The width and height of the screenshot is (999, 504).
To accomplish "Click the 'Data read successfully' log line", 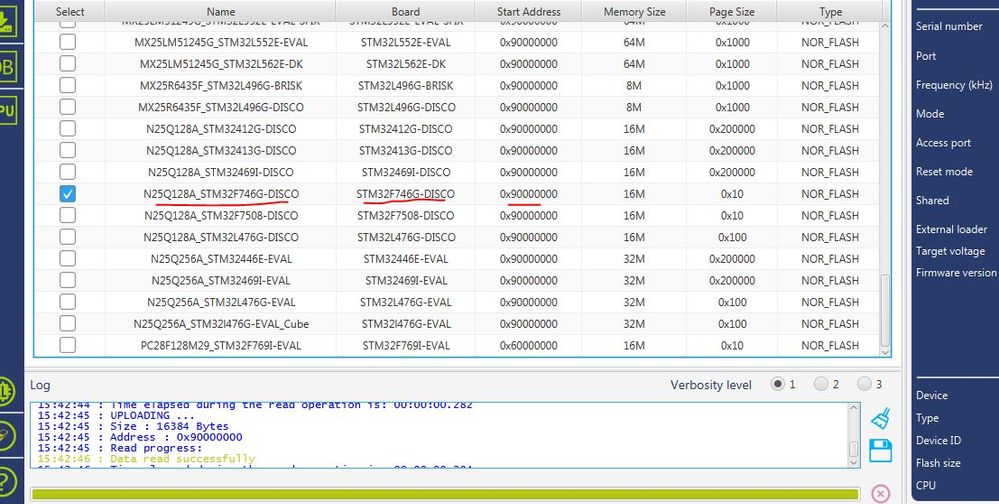I will 146,459.
